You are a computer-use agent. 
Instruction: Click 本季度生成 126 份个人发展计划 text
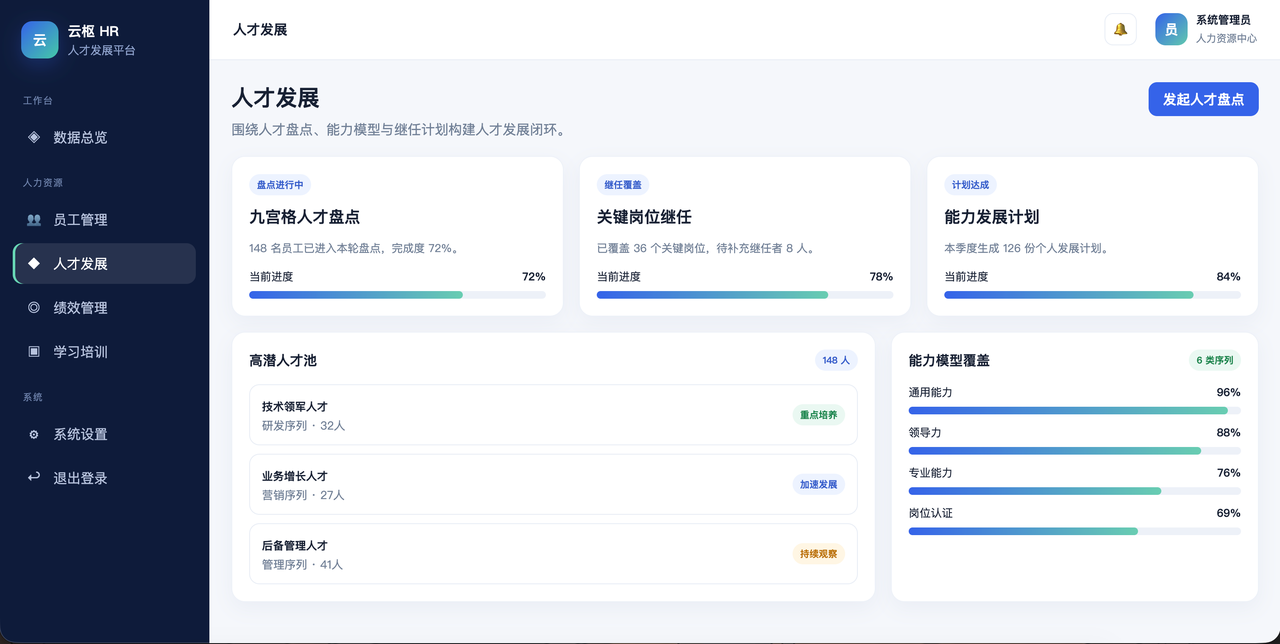click(x=1027, y=248)
